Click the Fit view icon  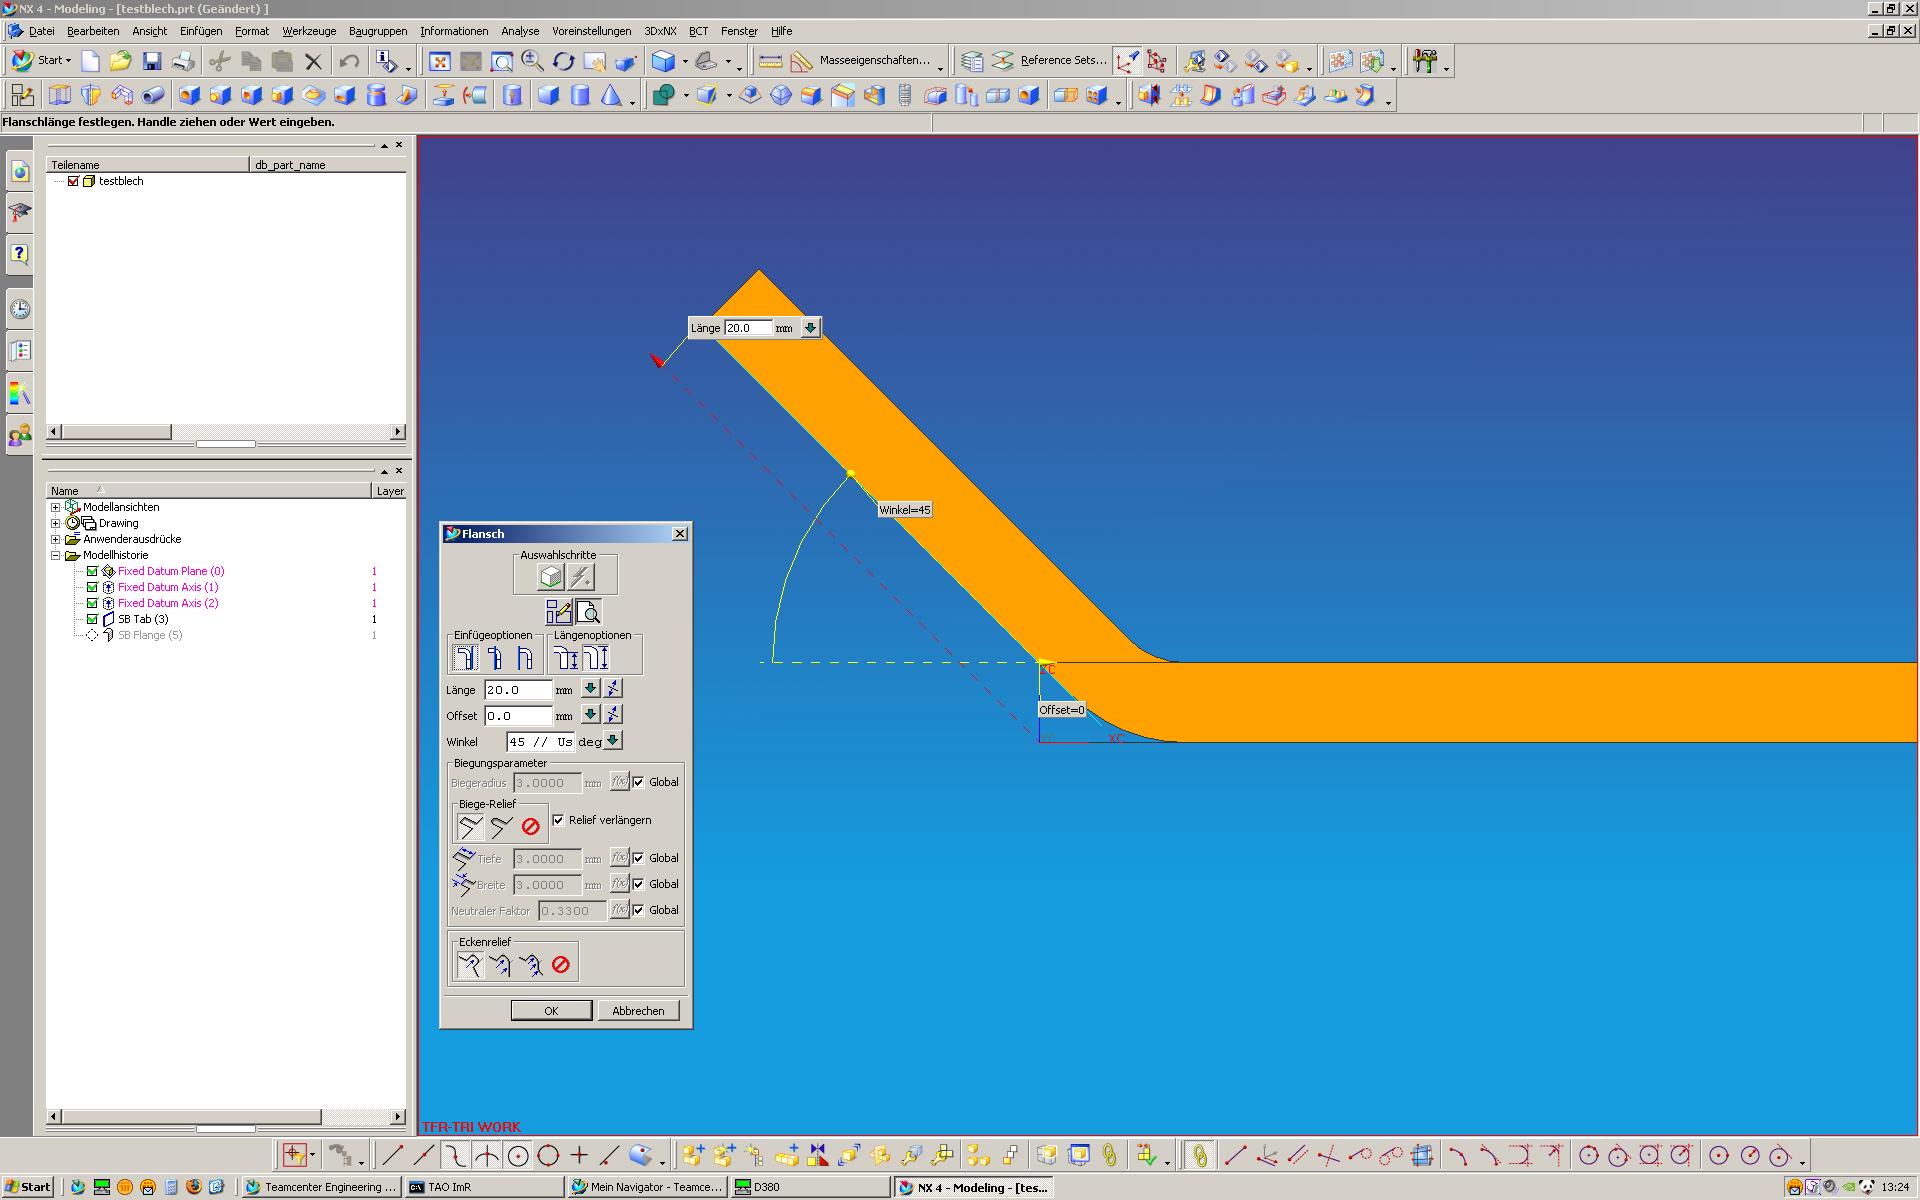(440, 62)
